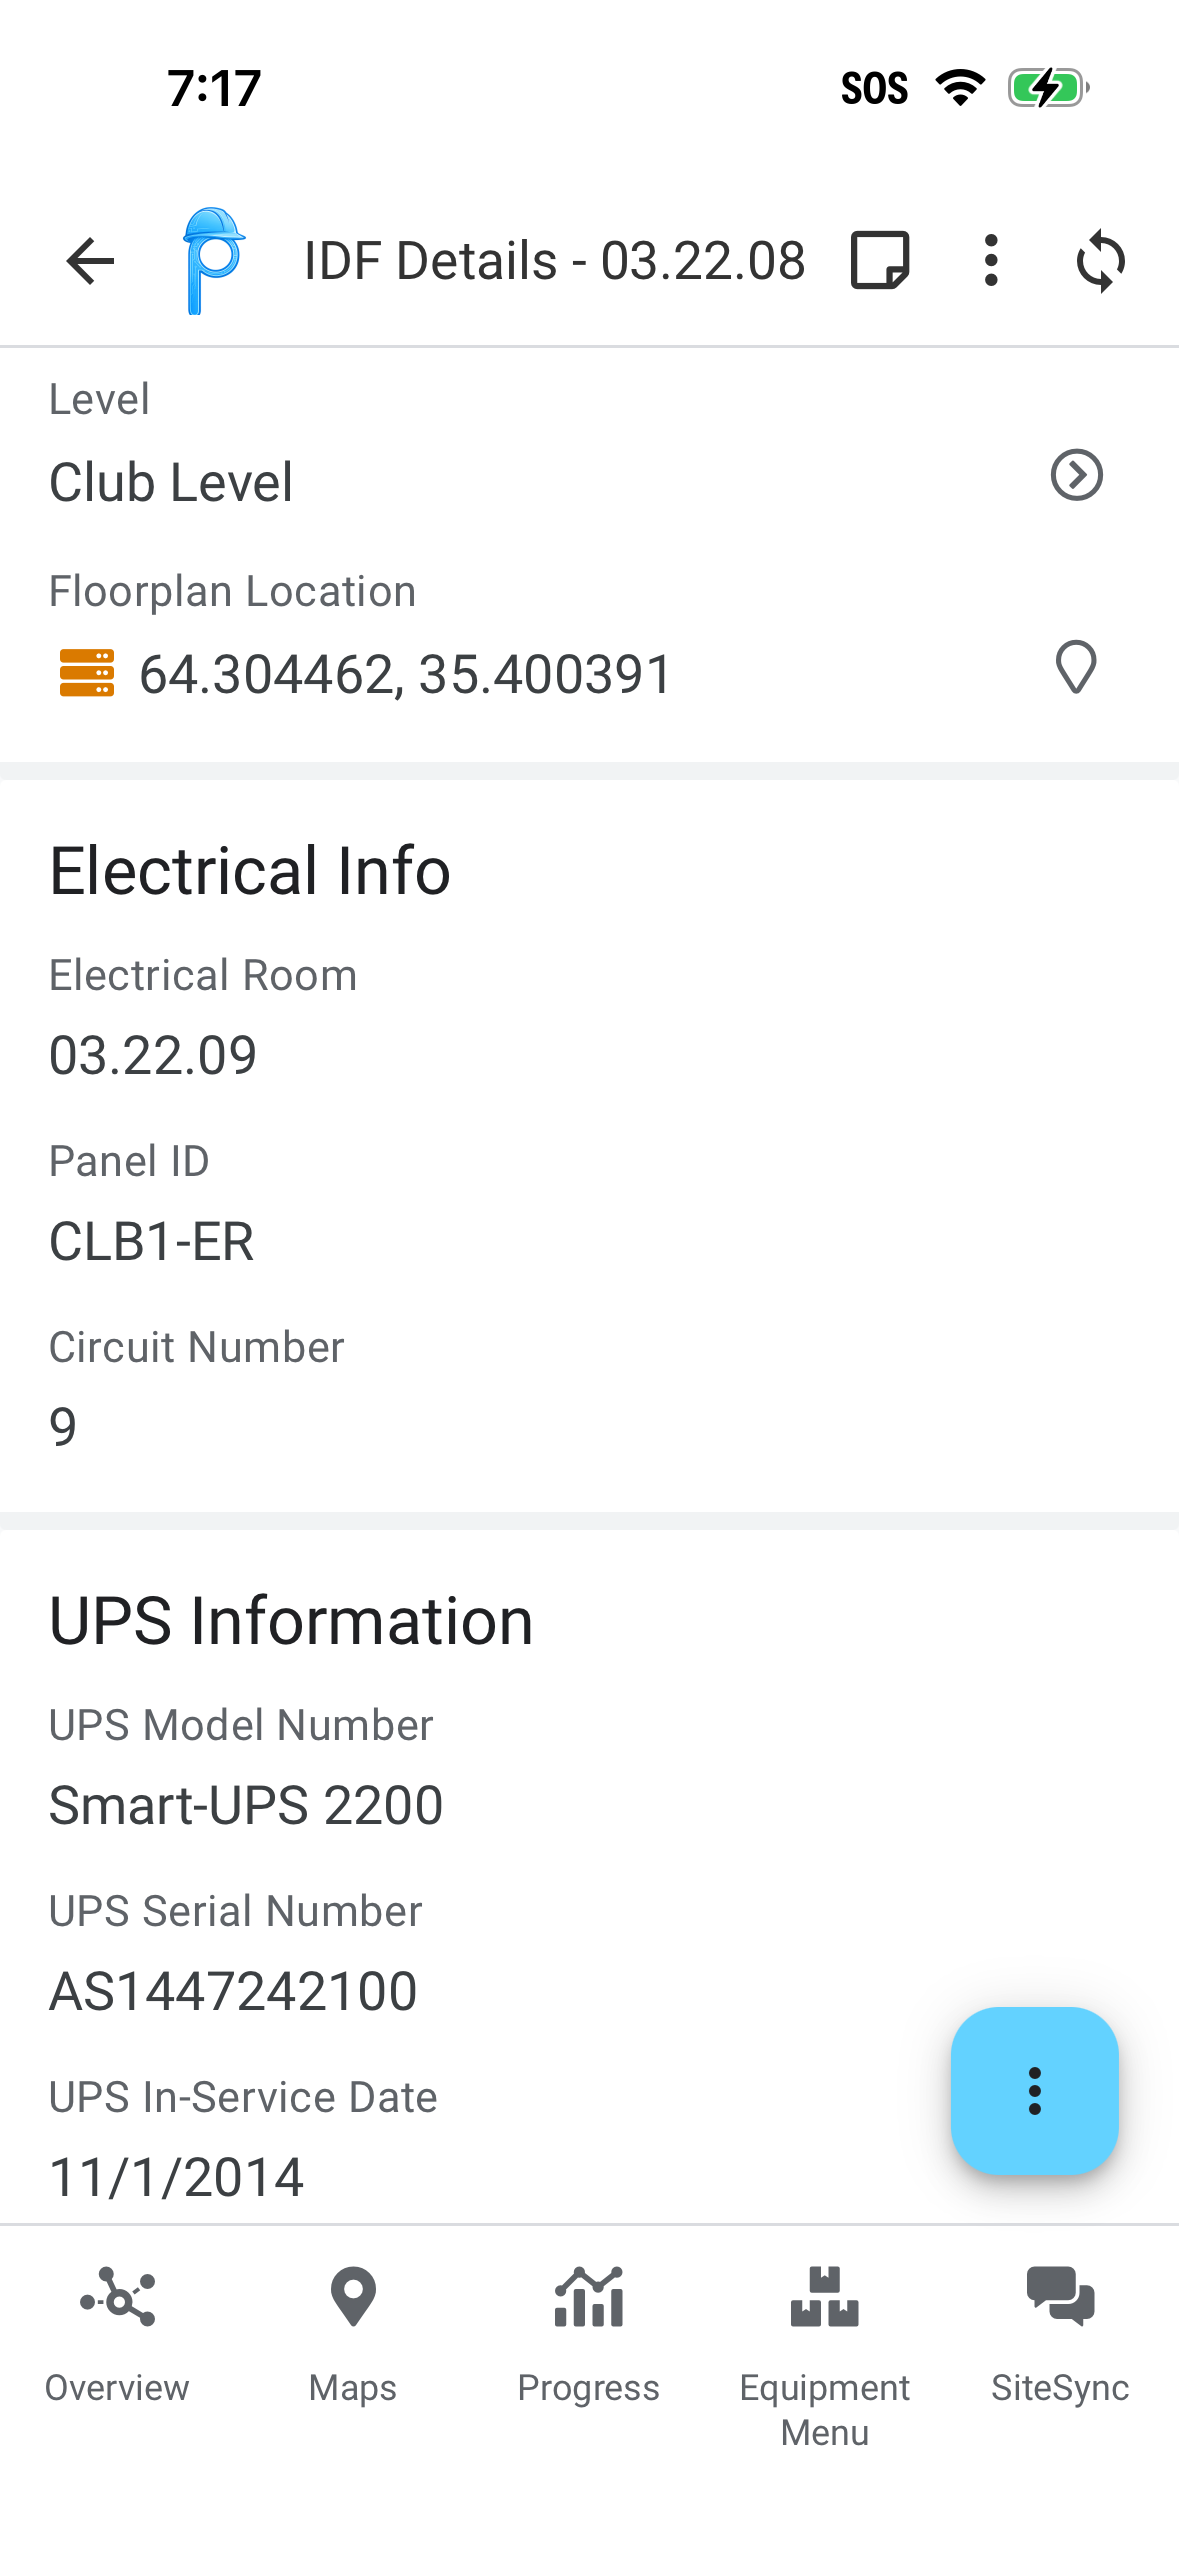
Task: Tap the sync refresh icon
Action: coord(1101,261)
